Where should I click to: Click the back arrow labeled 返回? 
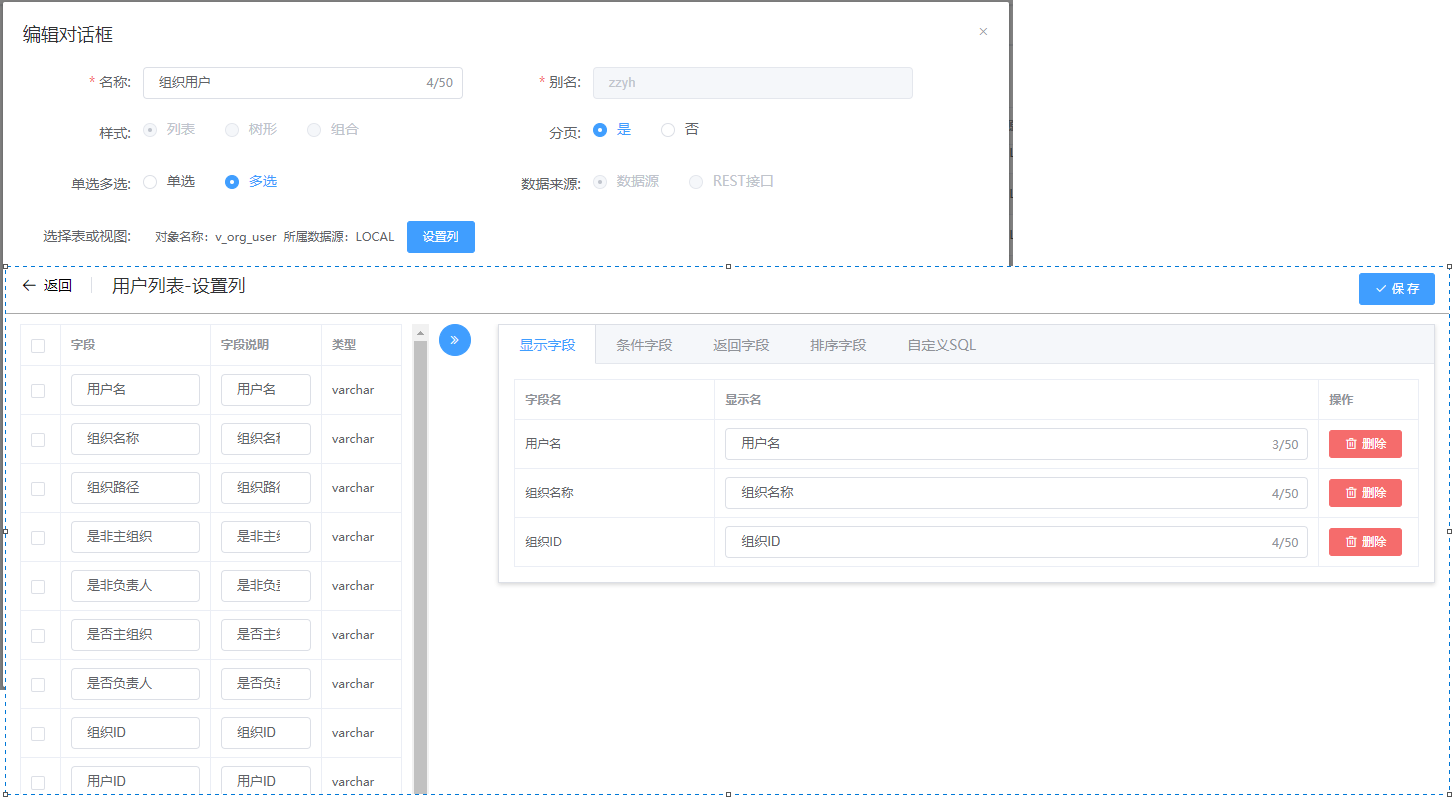coord(47,286)
